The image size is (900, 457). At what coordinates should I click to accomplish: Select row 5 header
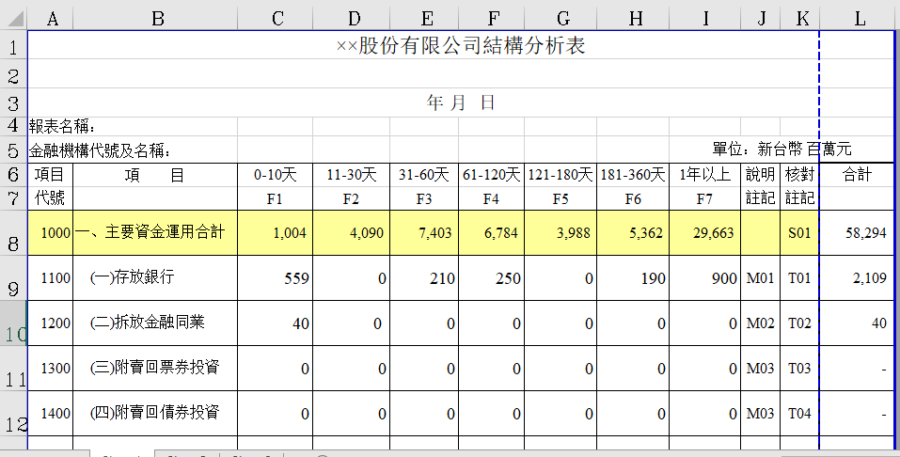[13, 150]
